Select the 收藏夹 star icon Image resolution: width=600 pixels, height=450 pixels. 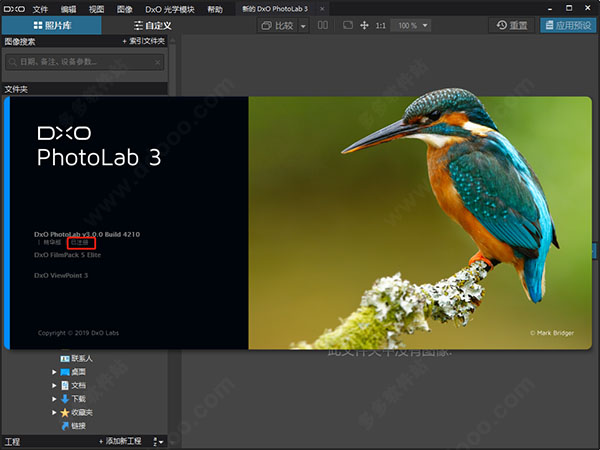coord(65,412)
